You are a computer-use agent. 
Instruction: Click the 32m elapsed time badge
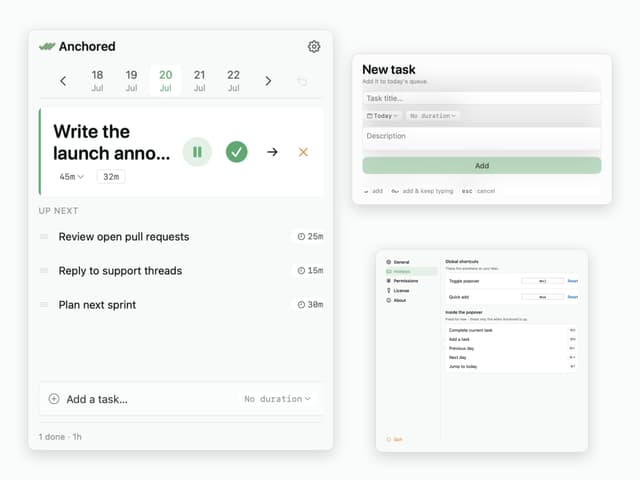(111, 177)
